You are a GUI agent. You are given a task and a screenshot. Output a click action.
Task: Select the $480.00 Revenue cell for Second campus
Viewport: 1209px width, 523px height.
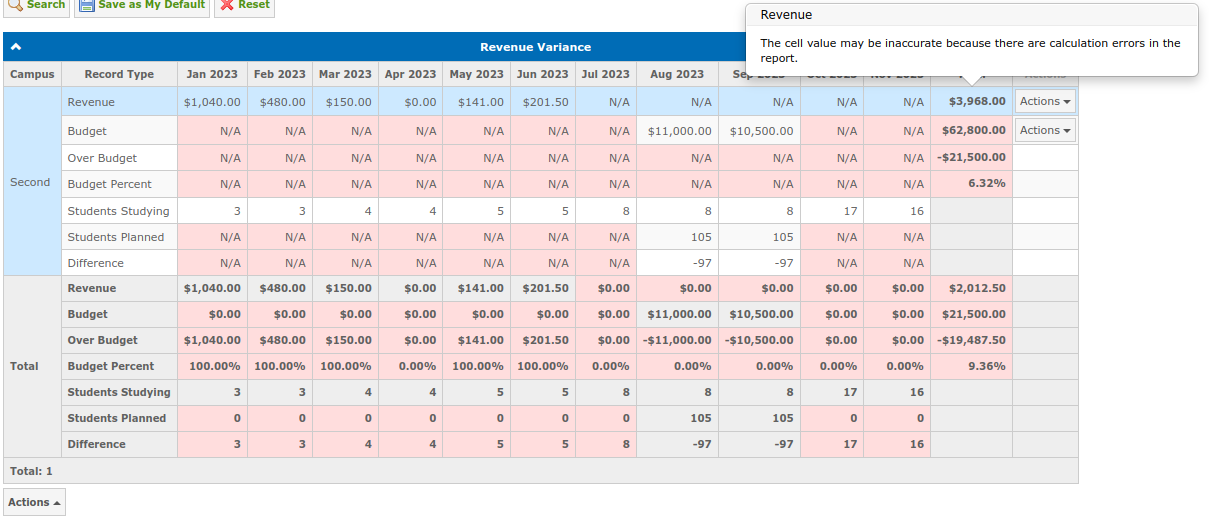280,102
